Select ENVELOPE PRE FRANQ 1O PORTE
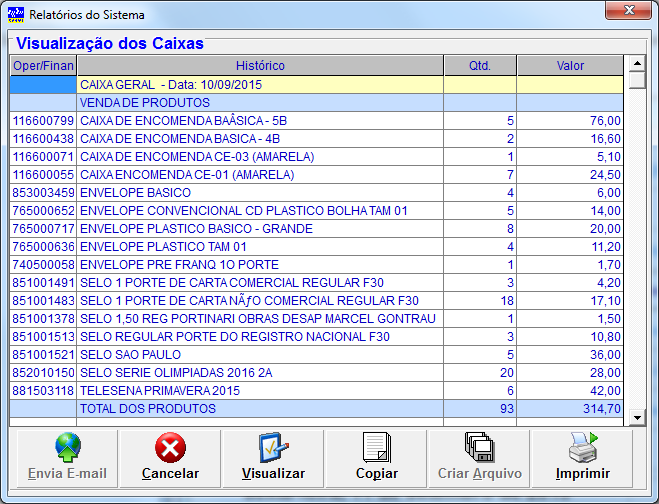The width and height of the screenshot is (659, 504). [317, 265]
